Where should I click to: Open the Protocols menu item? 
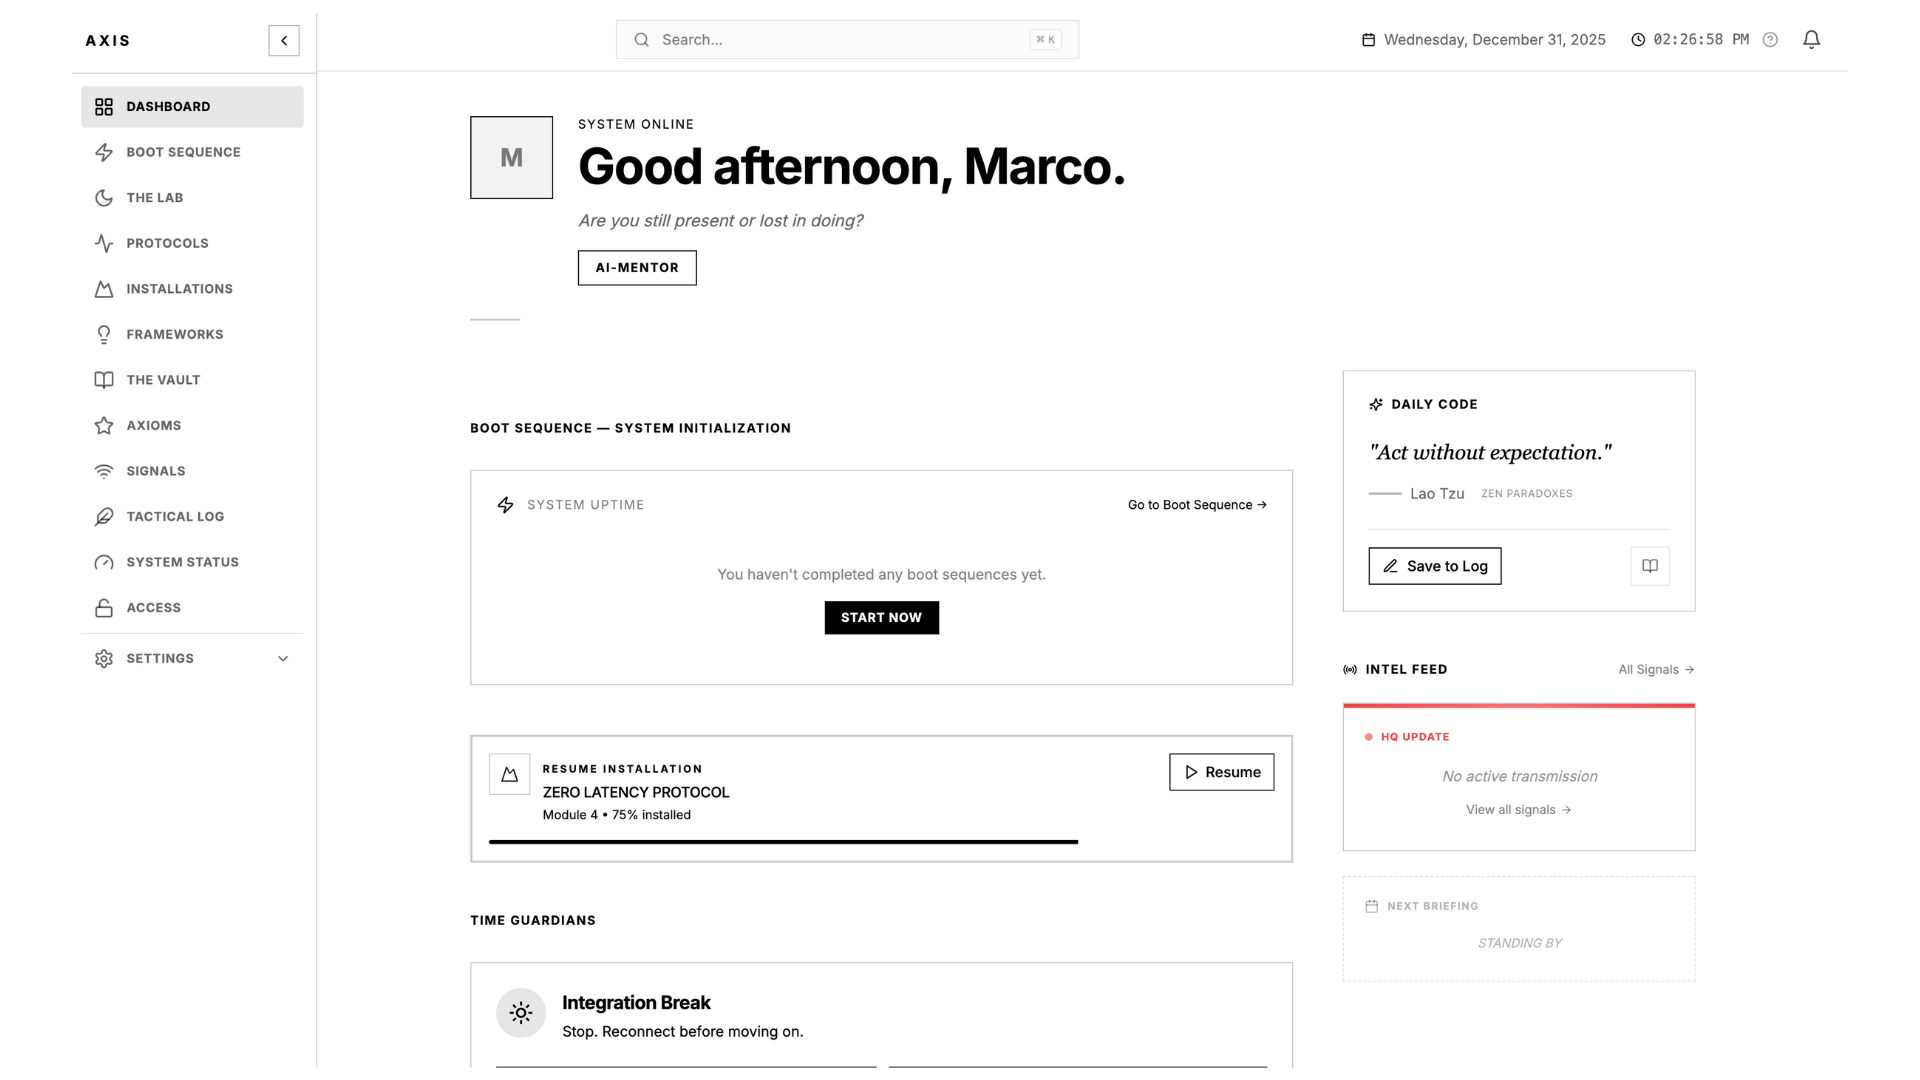[192, 243]
